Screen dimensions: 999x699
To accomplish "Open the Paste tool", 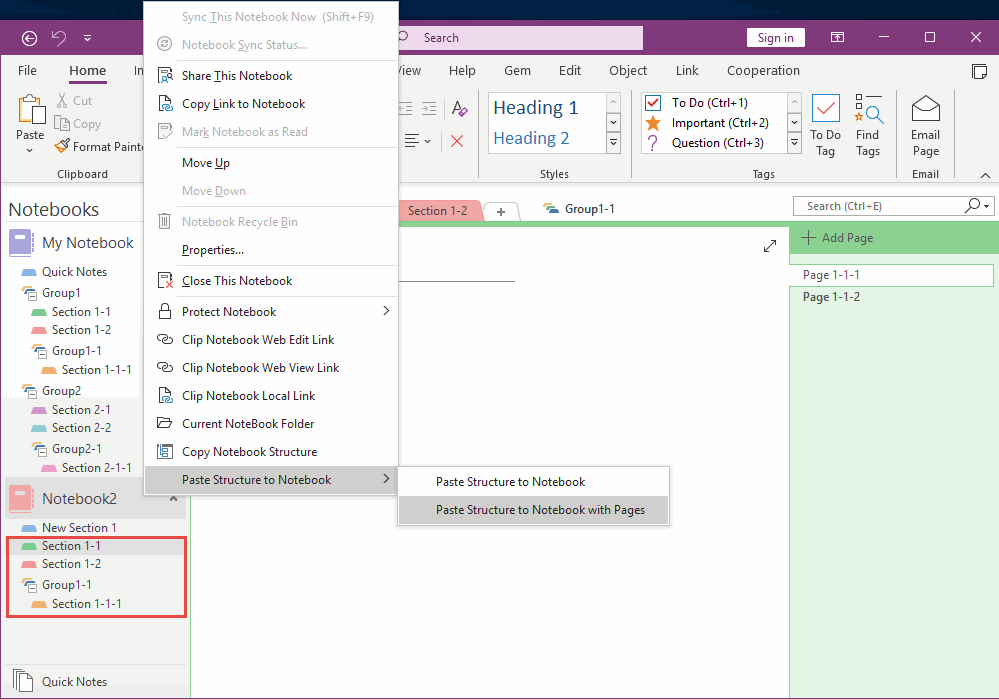I will pos(29,118).
